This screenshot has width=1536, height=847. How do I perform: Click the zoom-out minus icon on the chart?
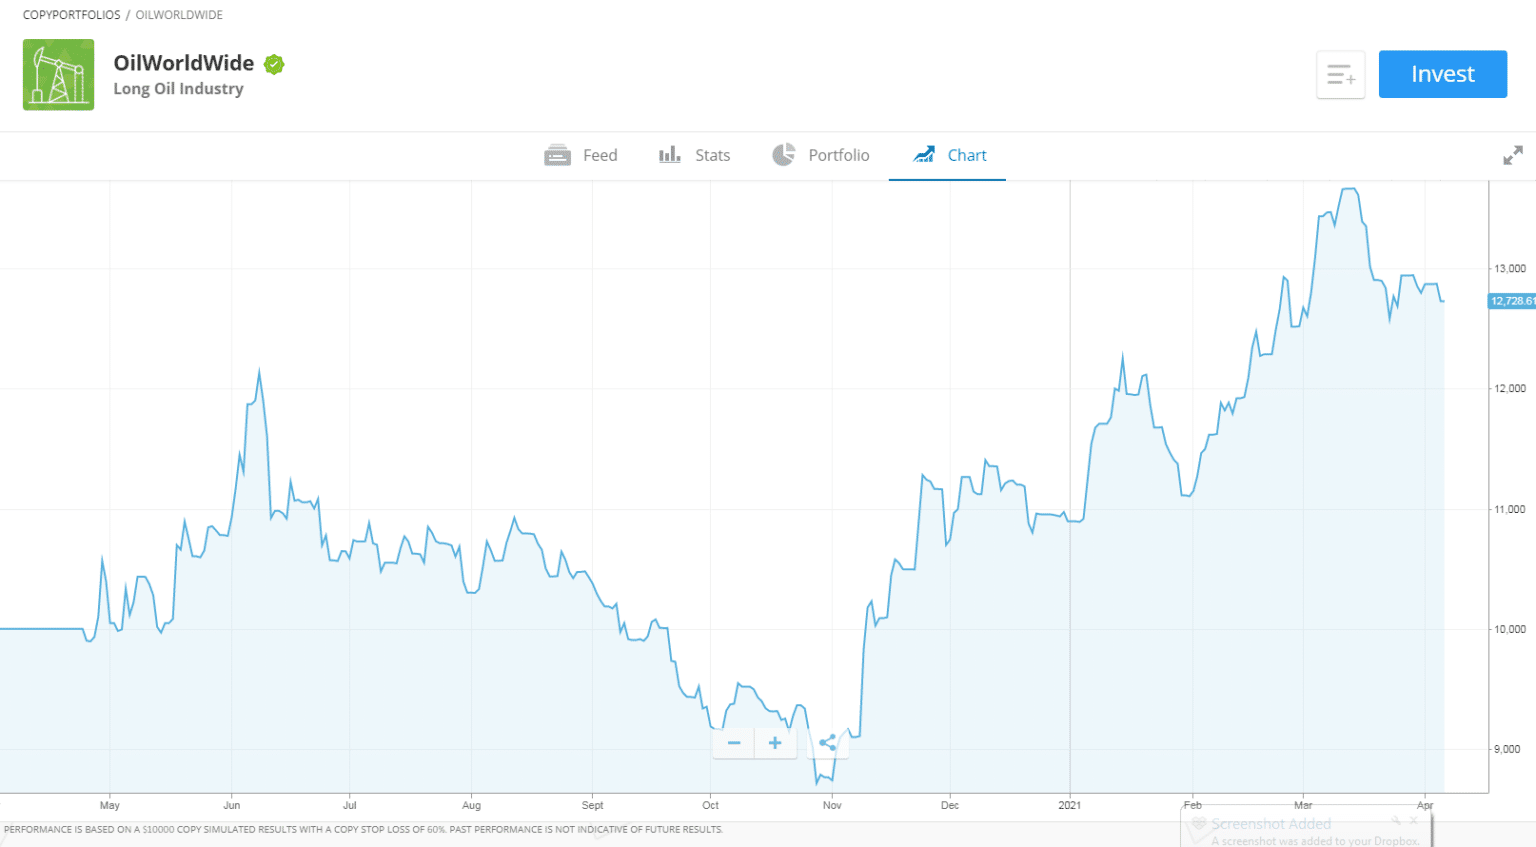click(733, 743)
